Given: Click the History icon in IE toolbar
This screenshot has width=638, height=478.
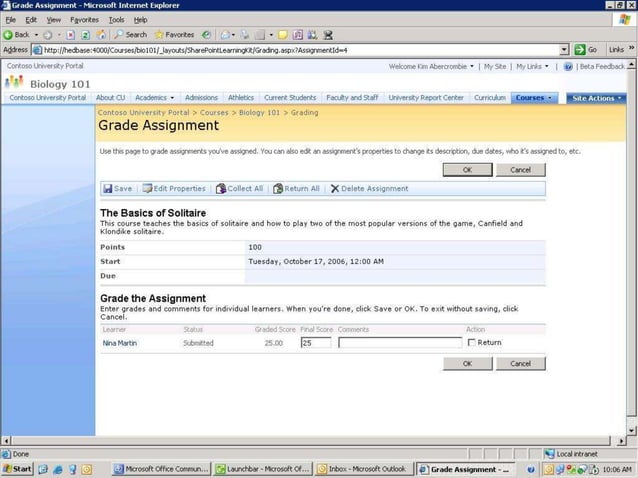Looking at the screenshot, I should [207, 35].
